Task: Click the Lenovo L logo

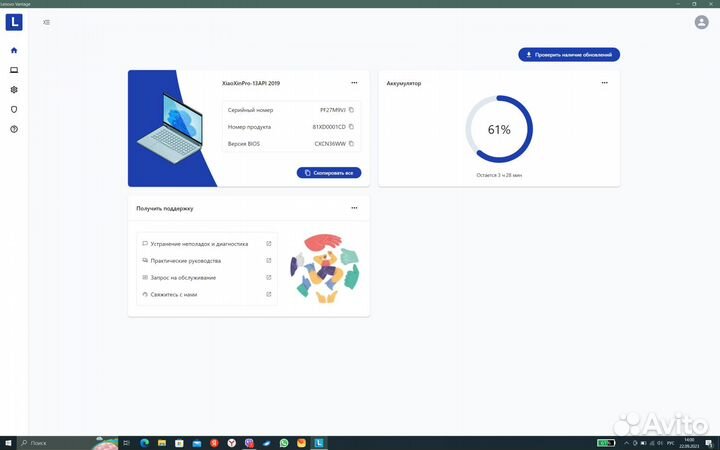Action: click(x=14, y=22)
